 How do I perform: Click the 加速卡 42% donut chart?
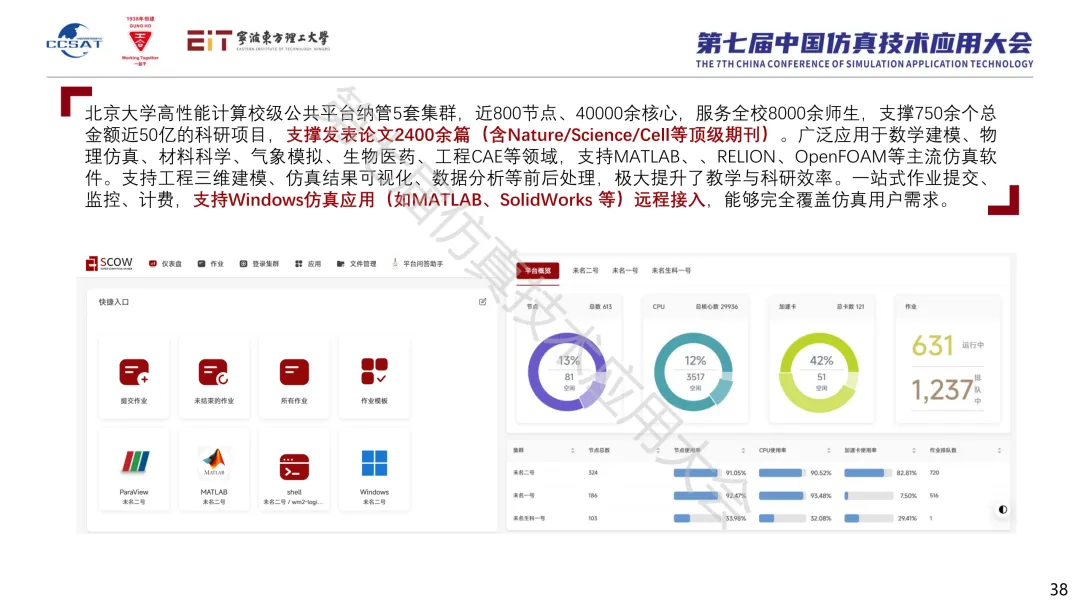(820, 372)
